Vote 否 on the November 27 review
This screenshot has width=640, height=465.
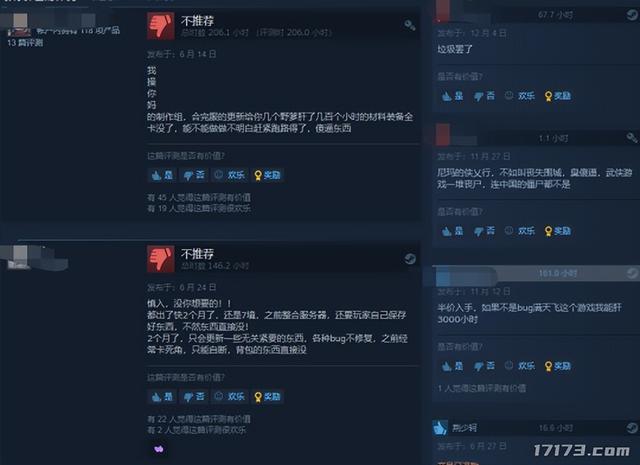pos(484,231)
